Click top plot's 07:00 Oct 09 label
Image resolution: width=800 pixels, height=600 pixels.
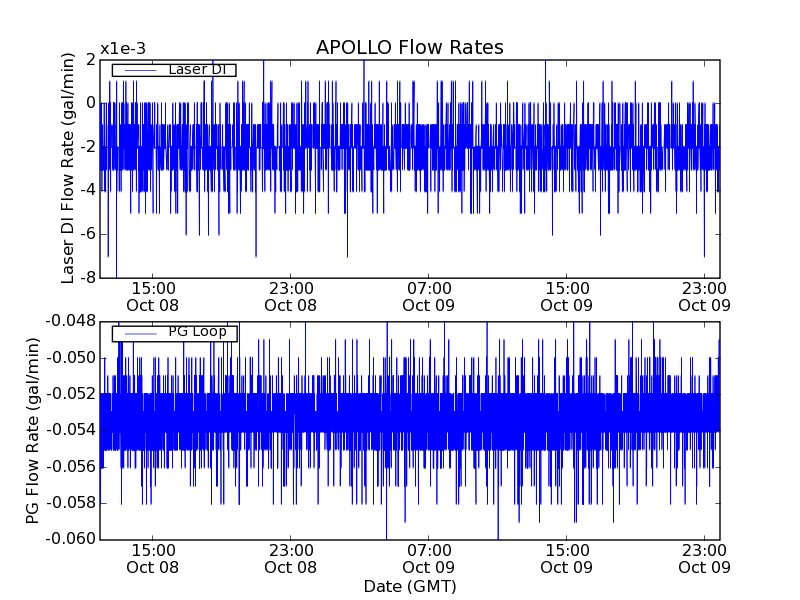[x=429, y=297]
